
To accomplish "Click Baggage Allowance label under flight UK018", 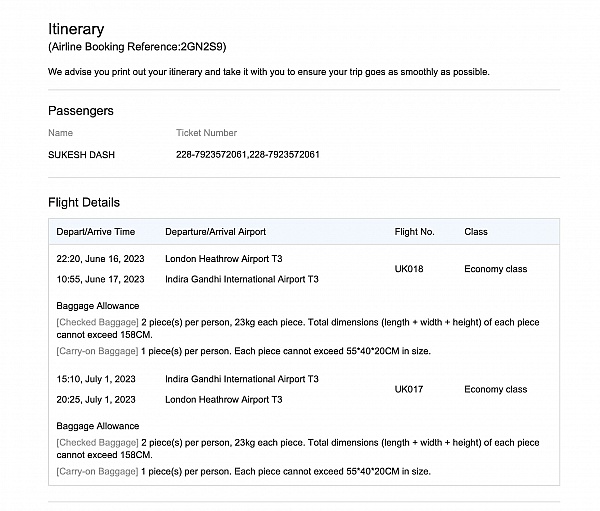I will click(x=98, y=306).
